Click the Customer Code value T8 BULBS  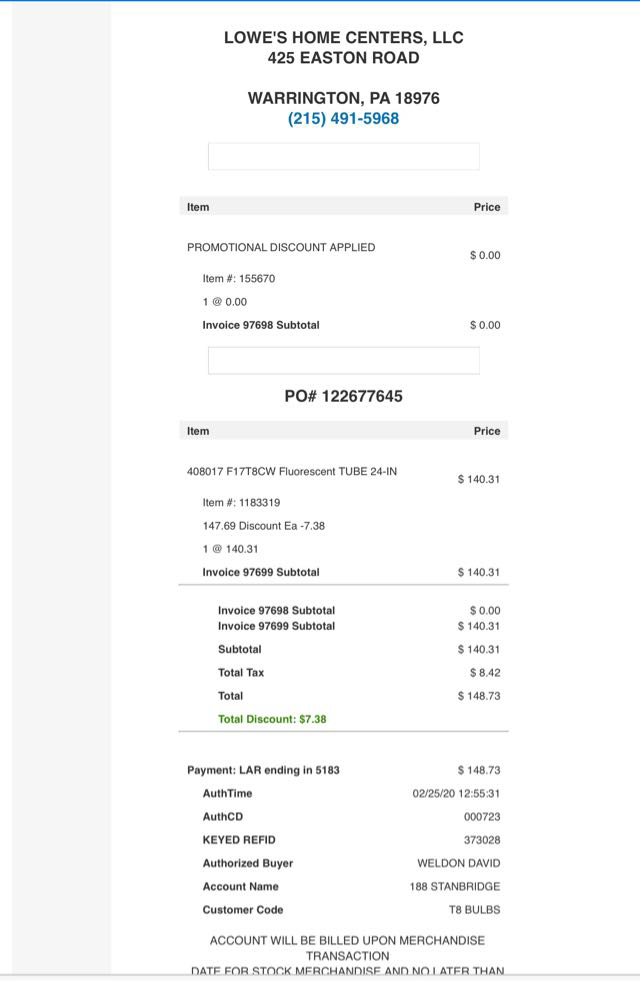pos(474,910)
